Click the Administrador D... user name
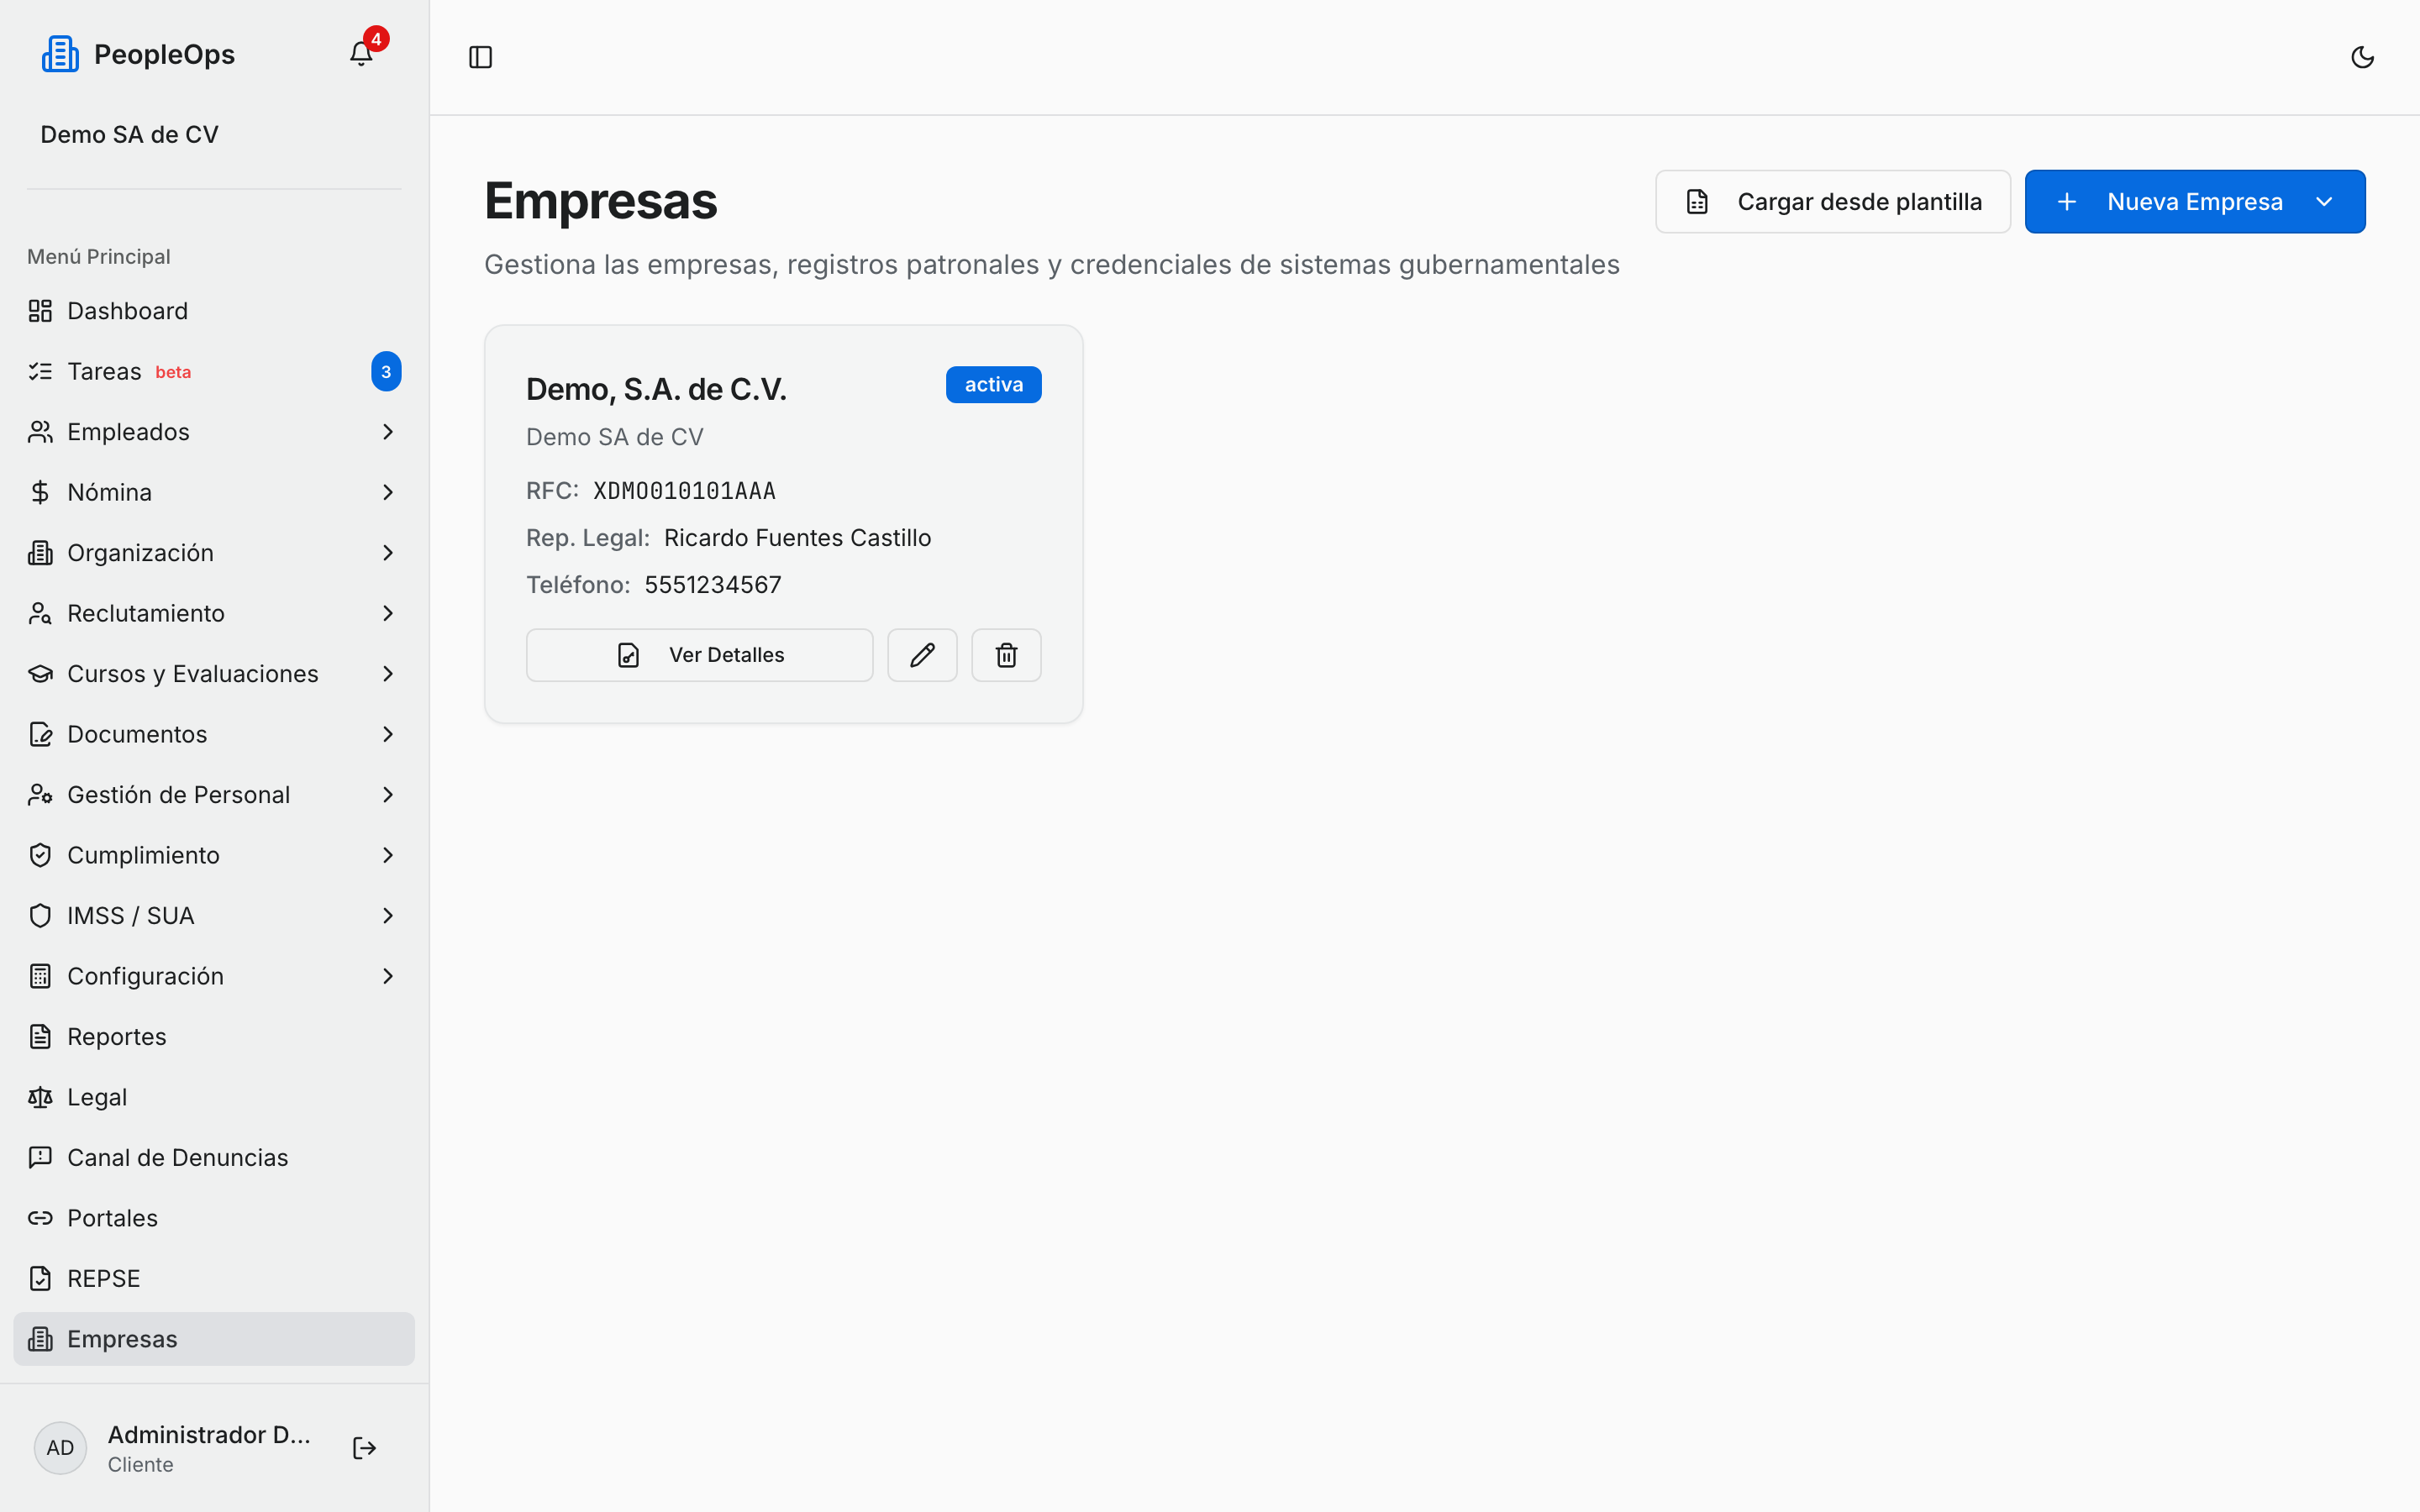 click(209, 1435)
